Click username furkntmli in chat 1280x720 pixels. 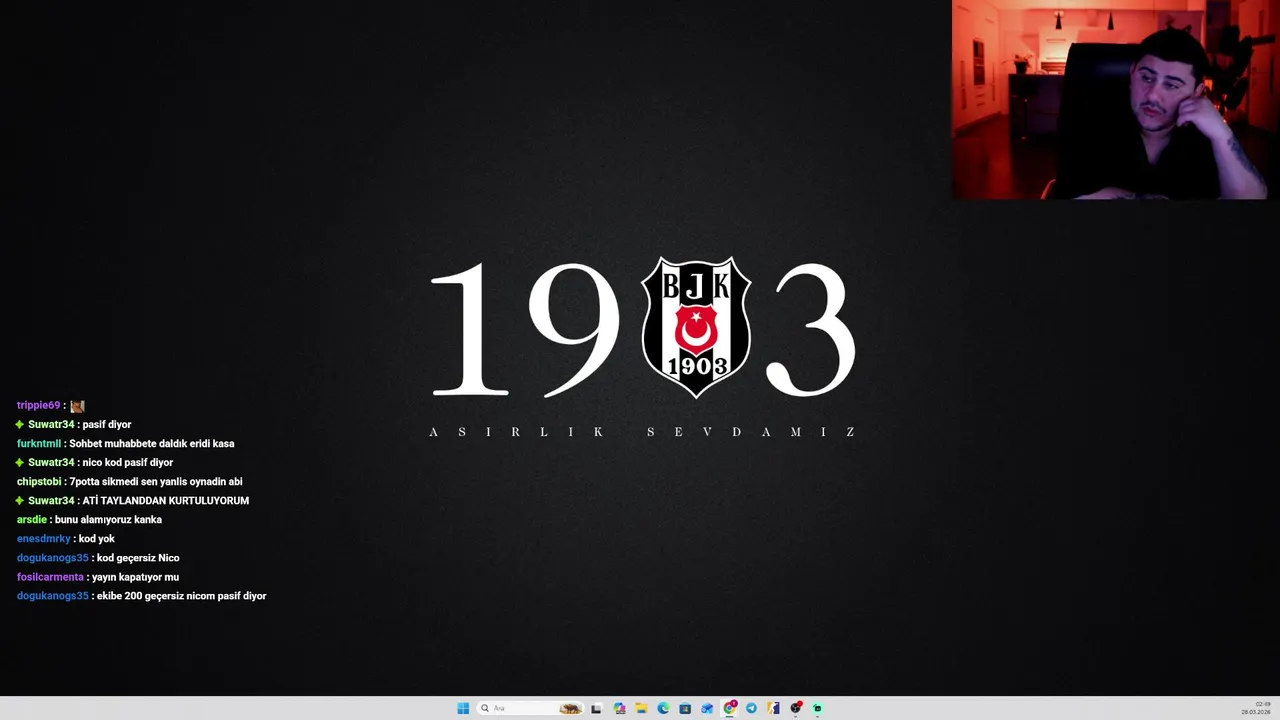pyautogui.click(x=39, y=443)
